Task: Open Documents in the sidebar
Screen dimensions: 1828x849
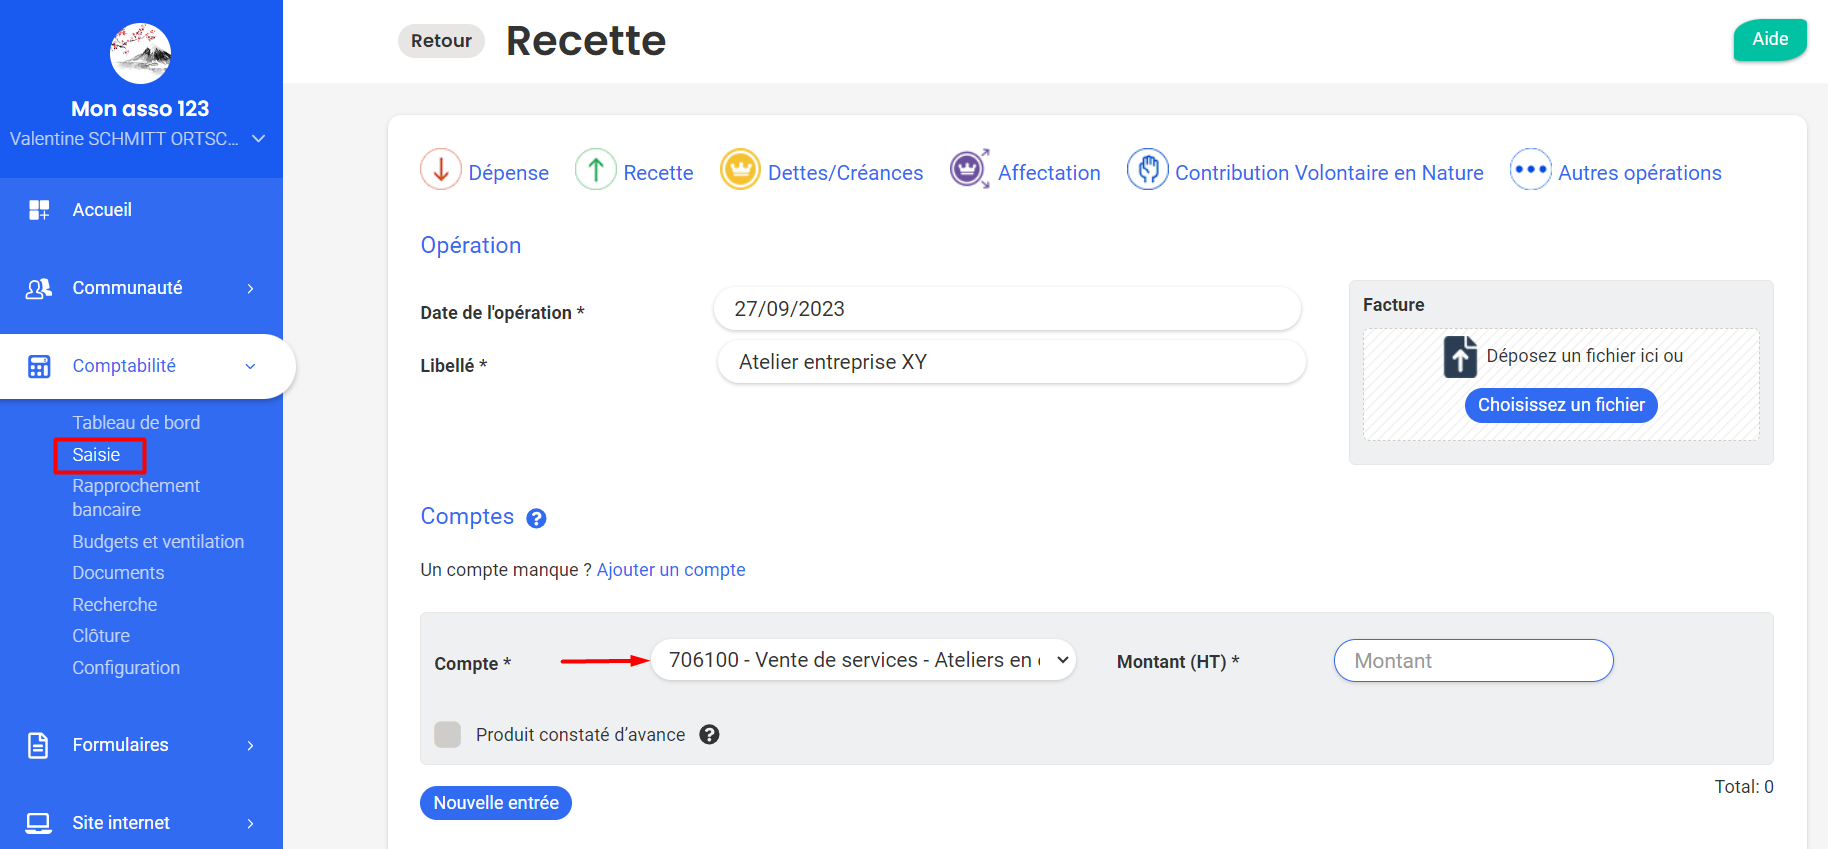Action: pos(118,573)
